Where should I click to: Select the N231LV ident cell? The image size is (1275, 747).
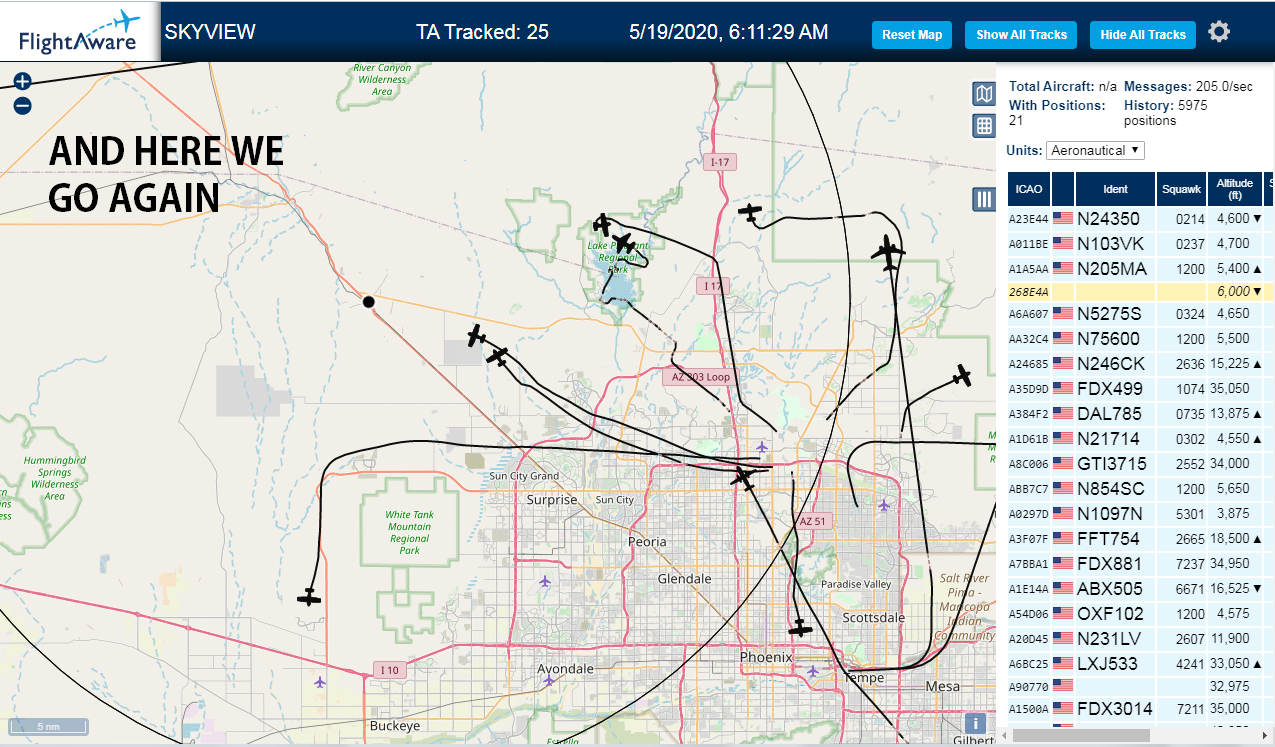click(1115, 638)
